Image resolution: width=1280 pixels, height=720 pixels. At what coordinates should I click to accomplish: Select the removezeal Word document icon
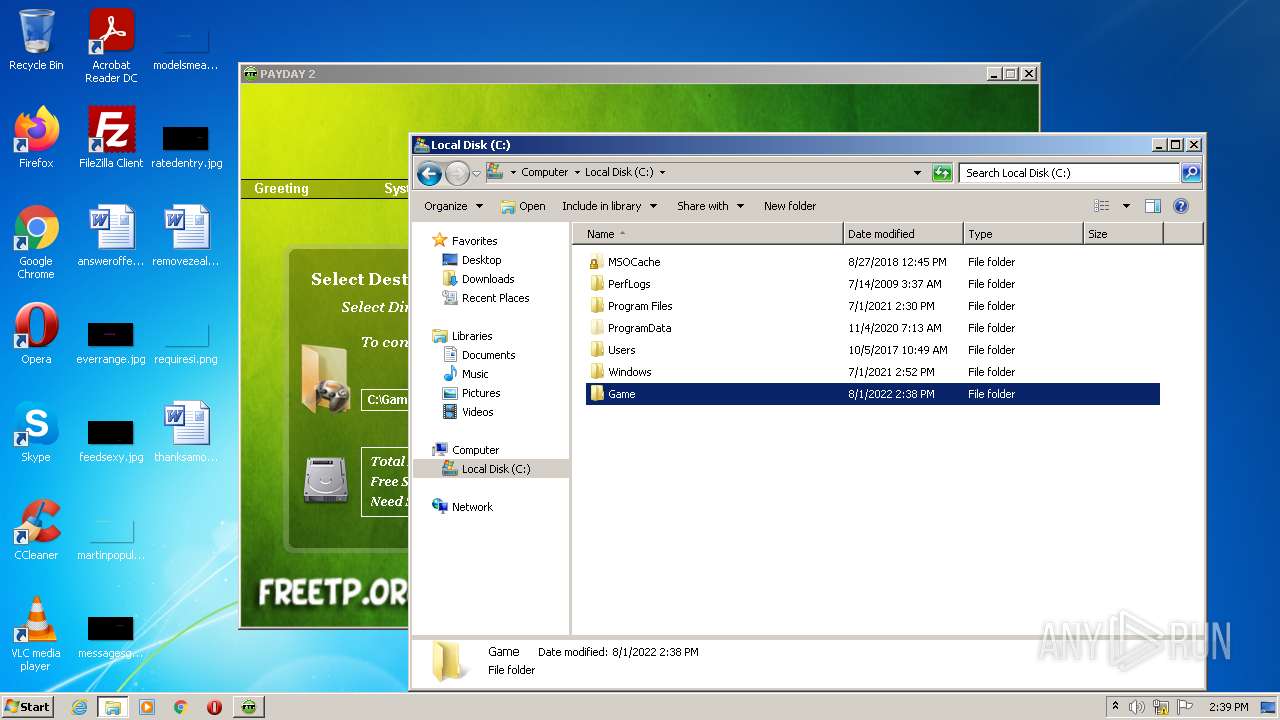(x=186, y=236)
